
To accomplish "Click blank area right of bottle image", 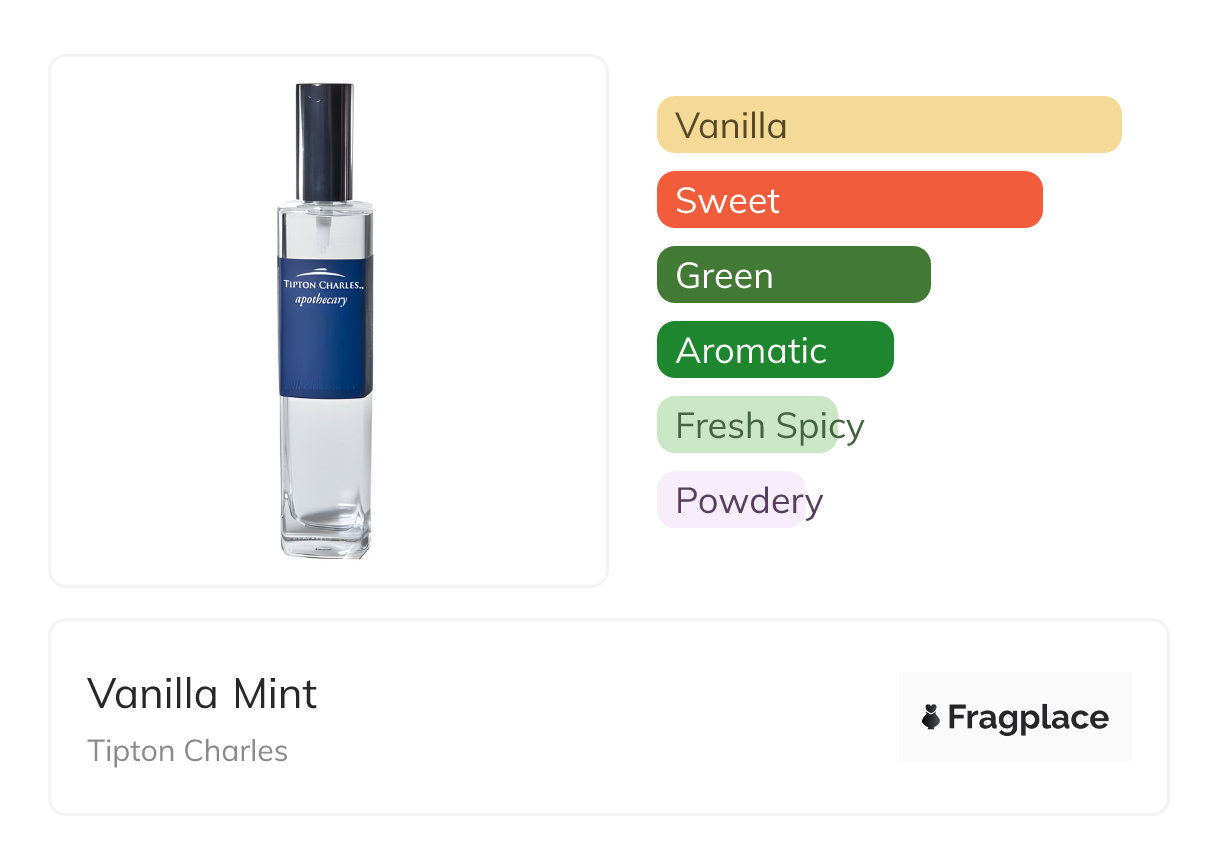I will coord(490,320).
